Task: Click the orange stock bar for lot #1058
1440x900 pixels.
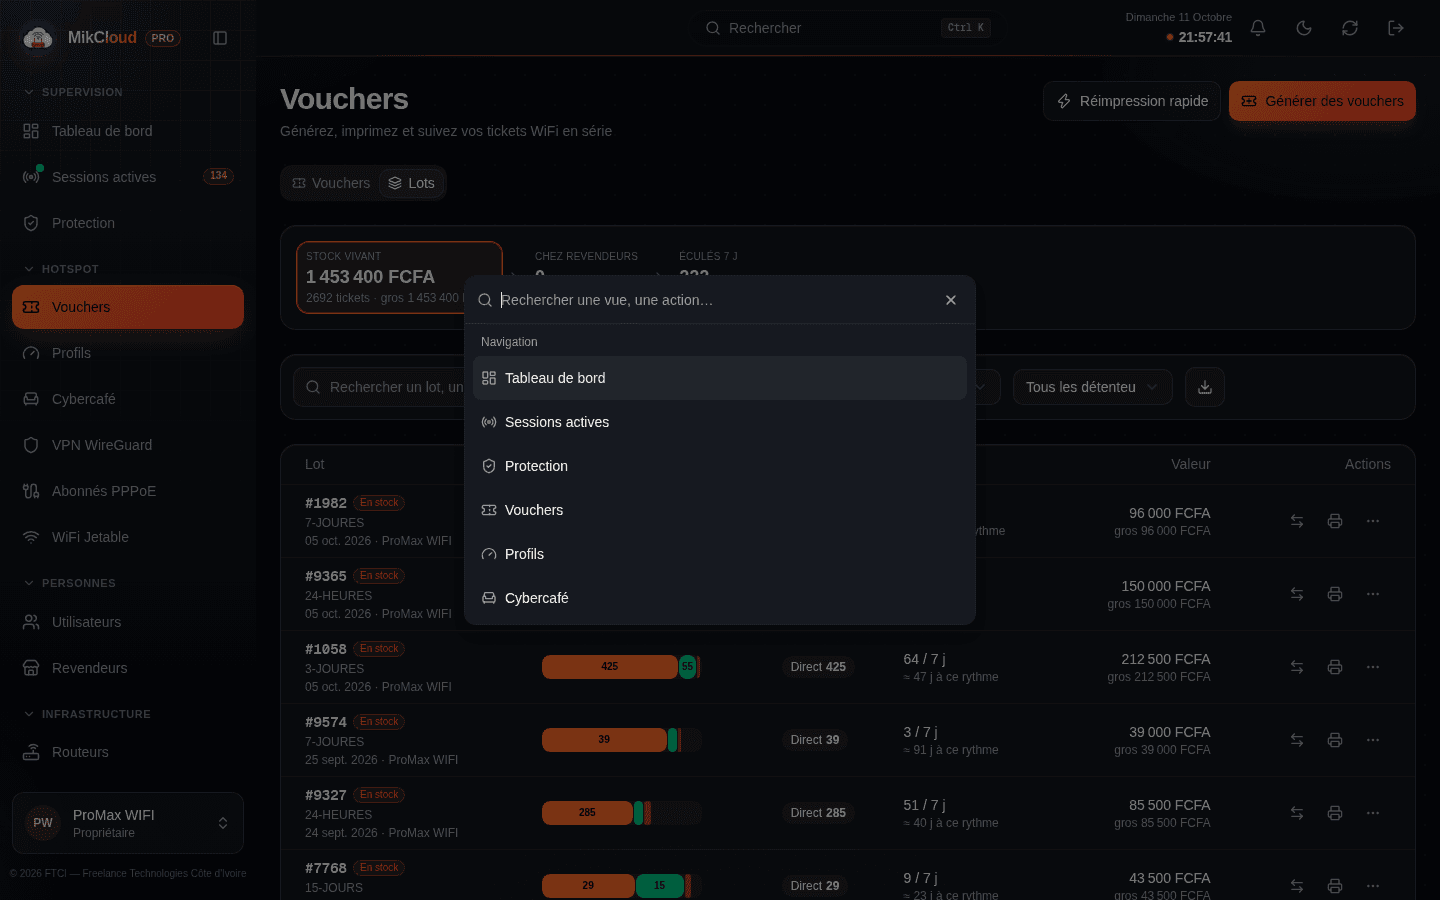Action: pos(610,667)
